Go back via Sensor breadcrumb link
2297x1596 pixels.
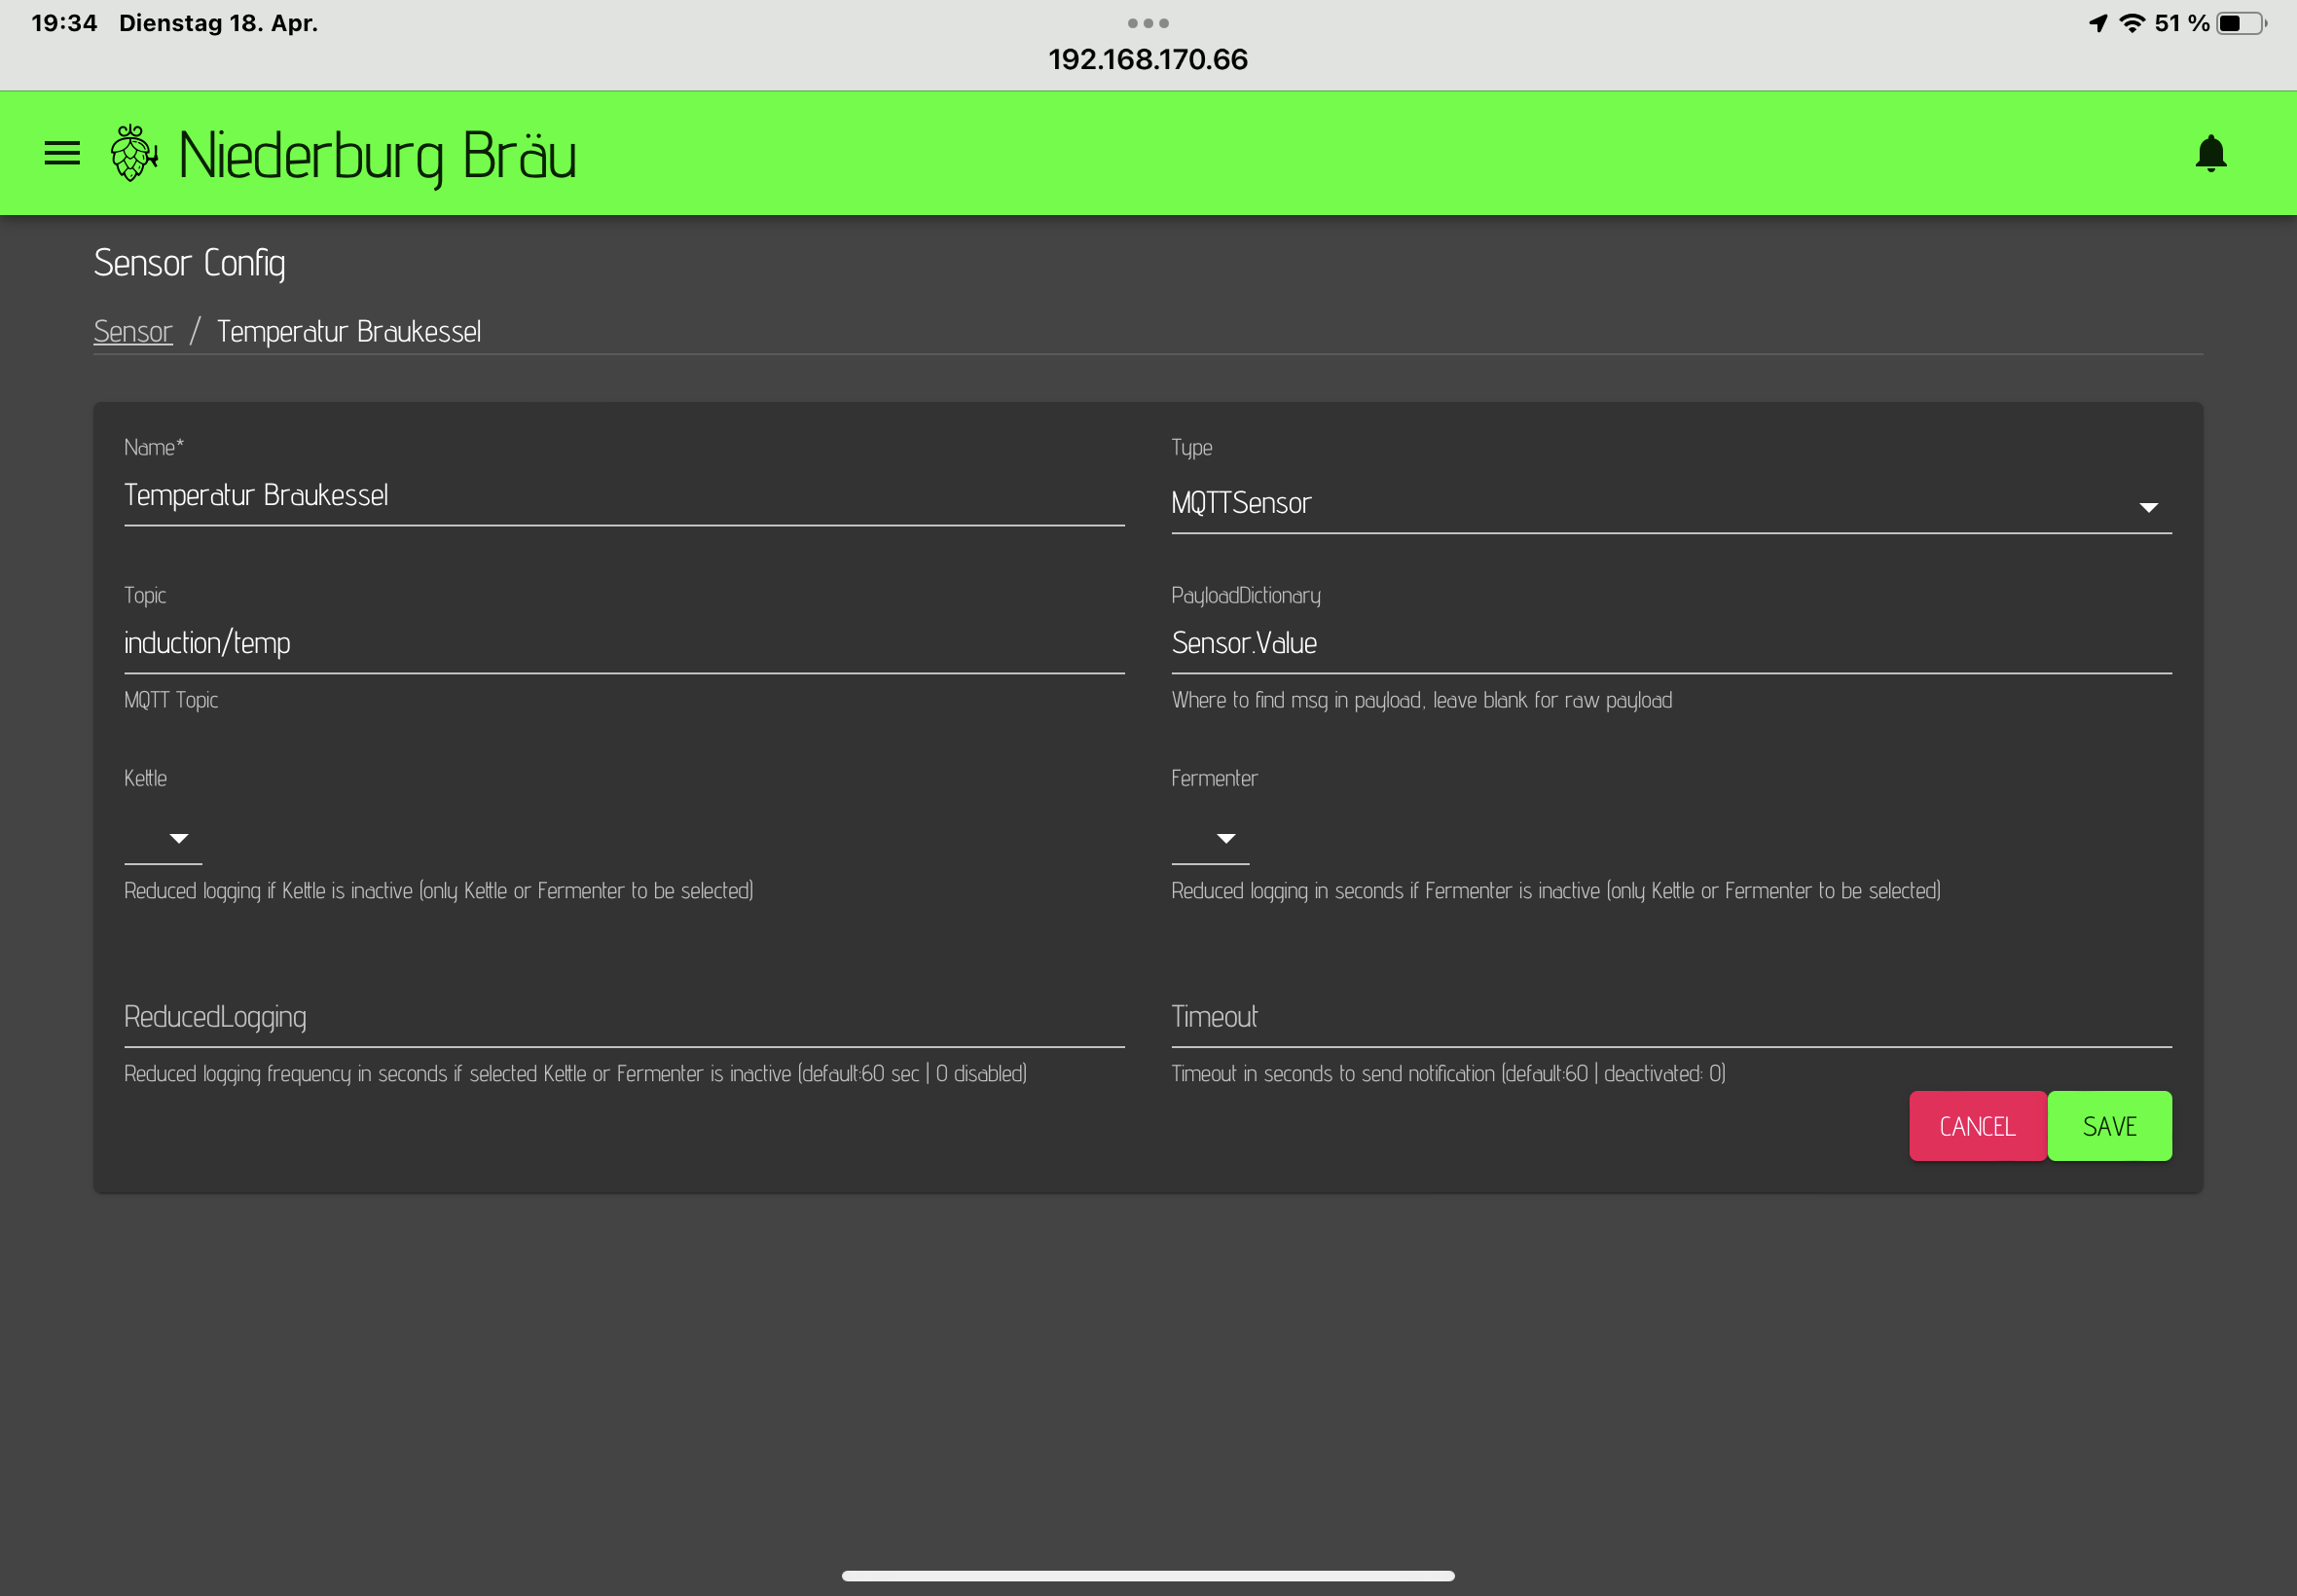coord(133,331)
